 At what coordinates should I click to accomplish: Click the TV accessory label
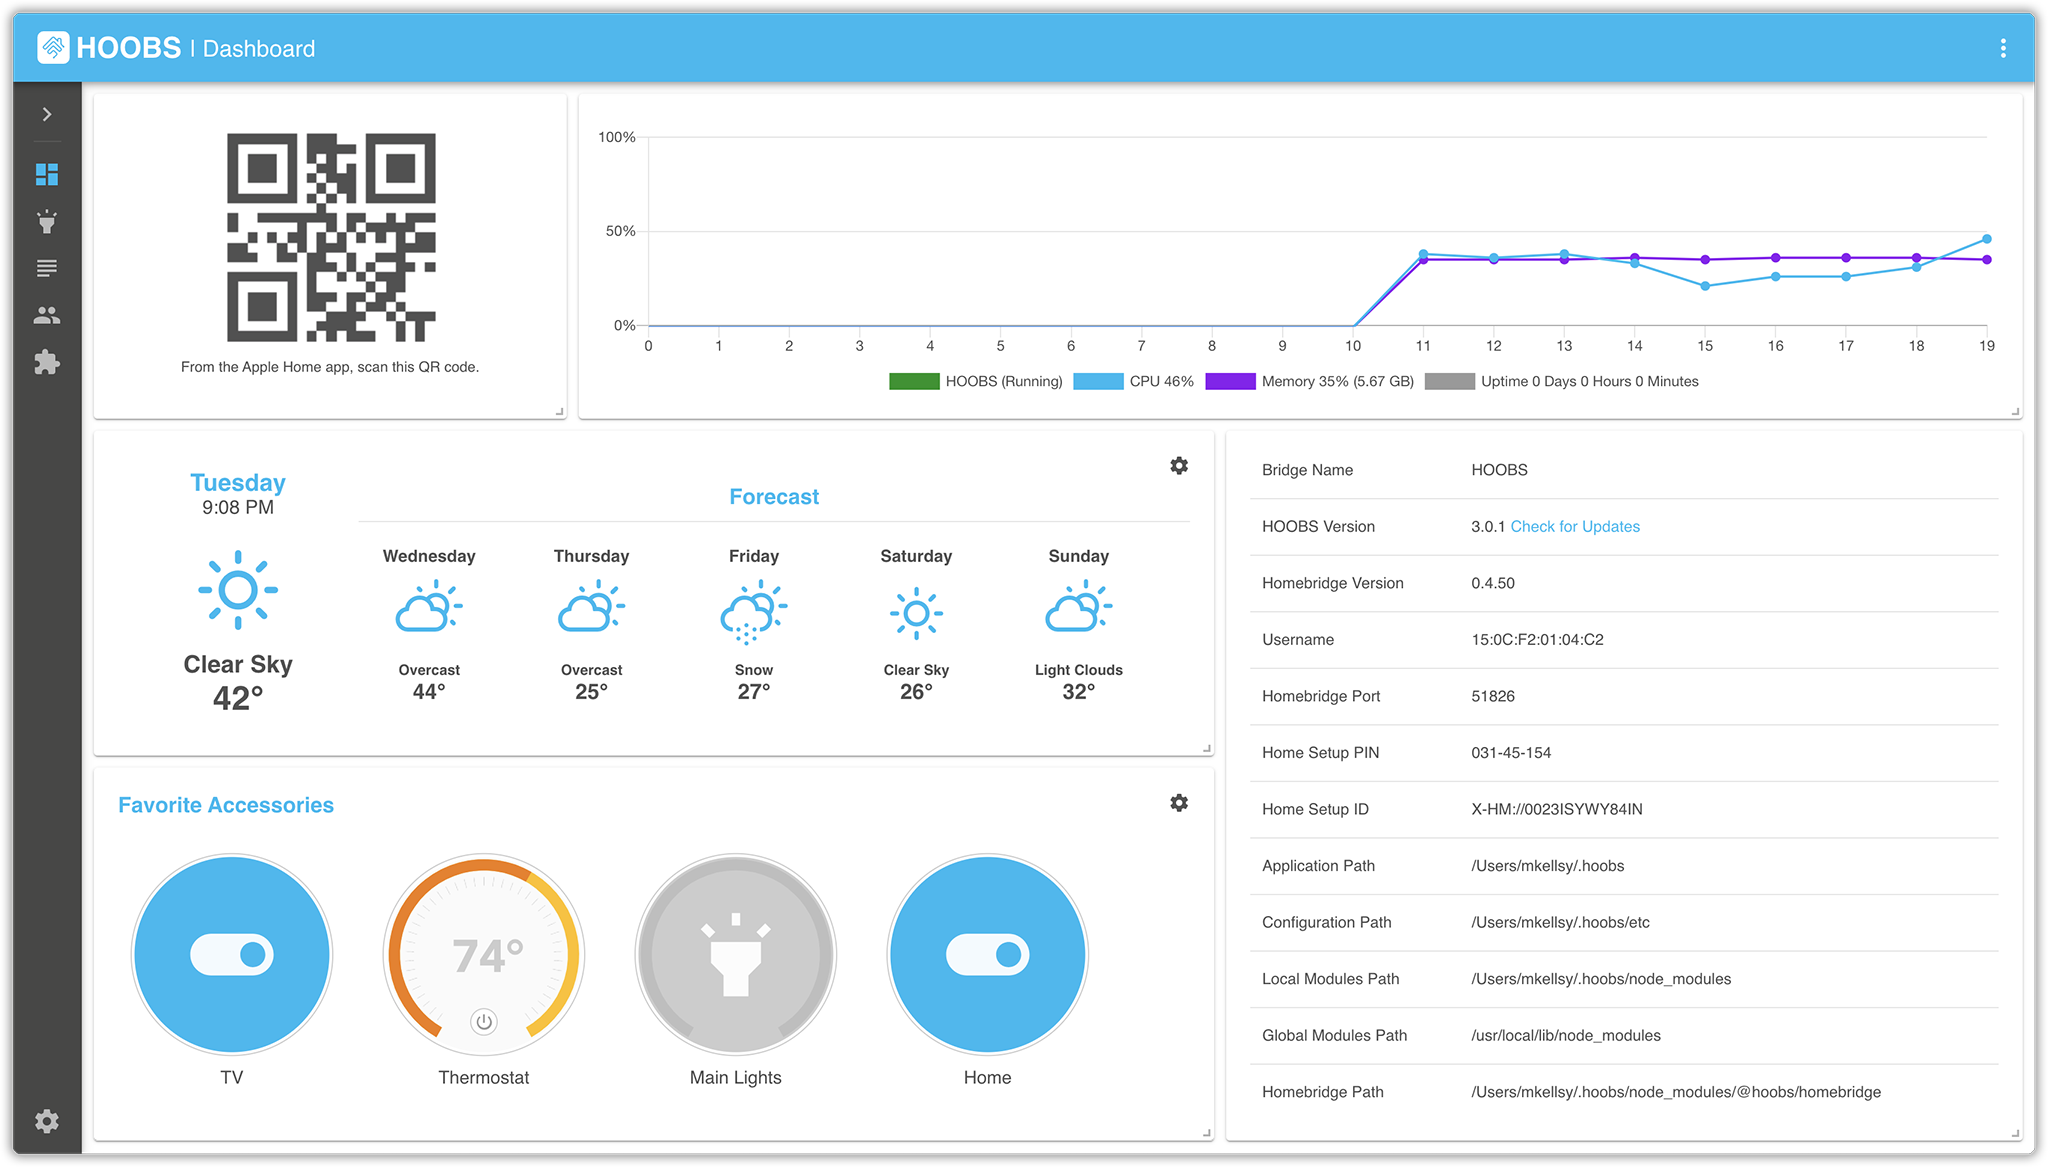click(232, 1077)
